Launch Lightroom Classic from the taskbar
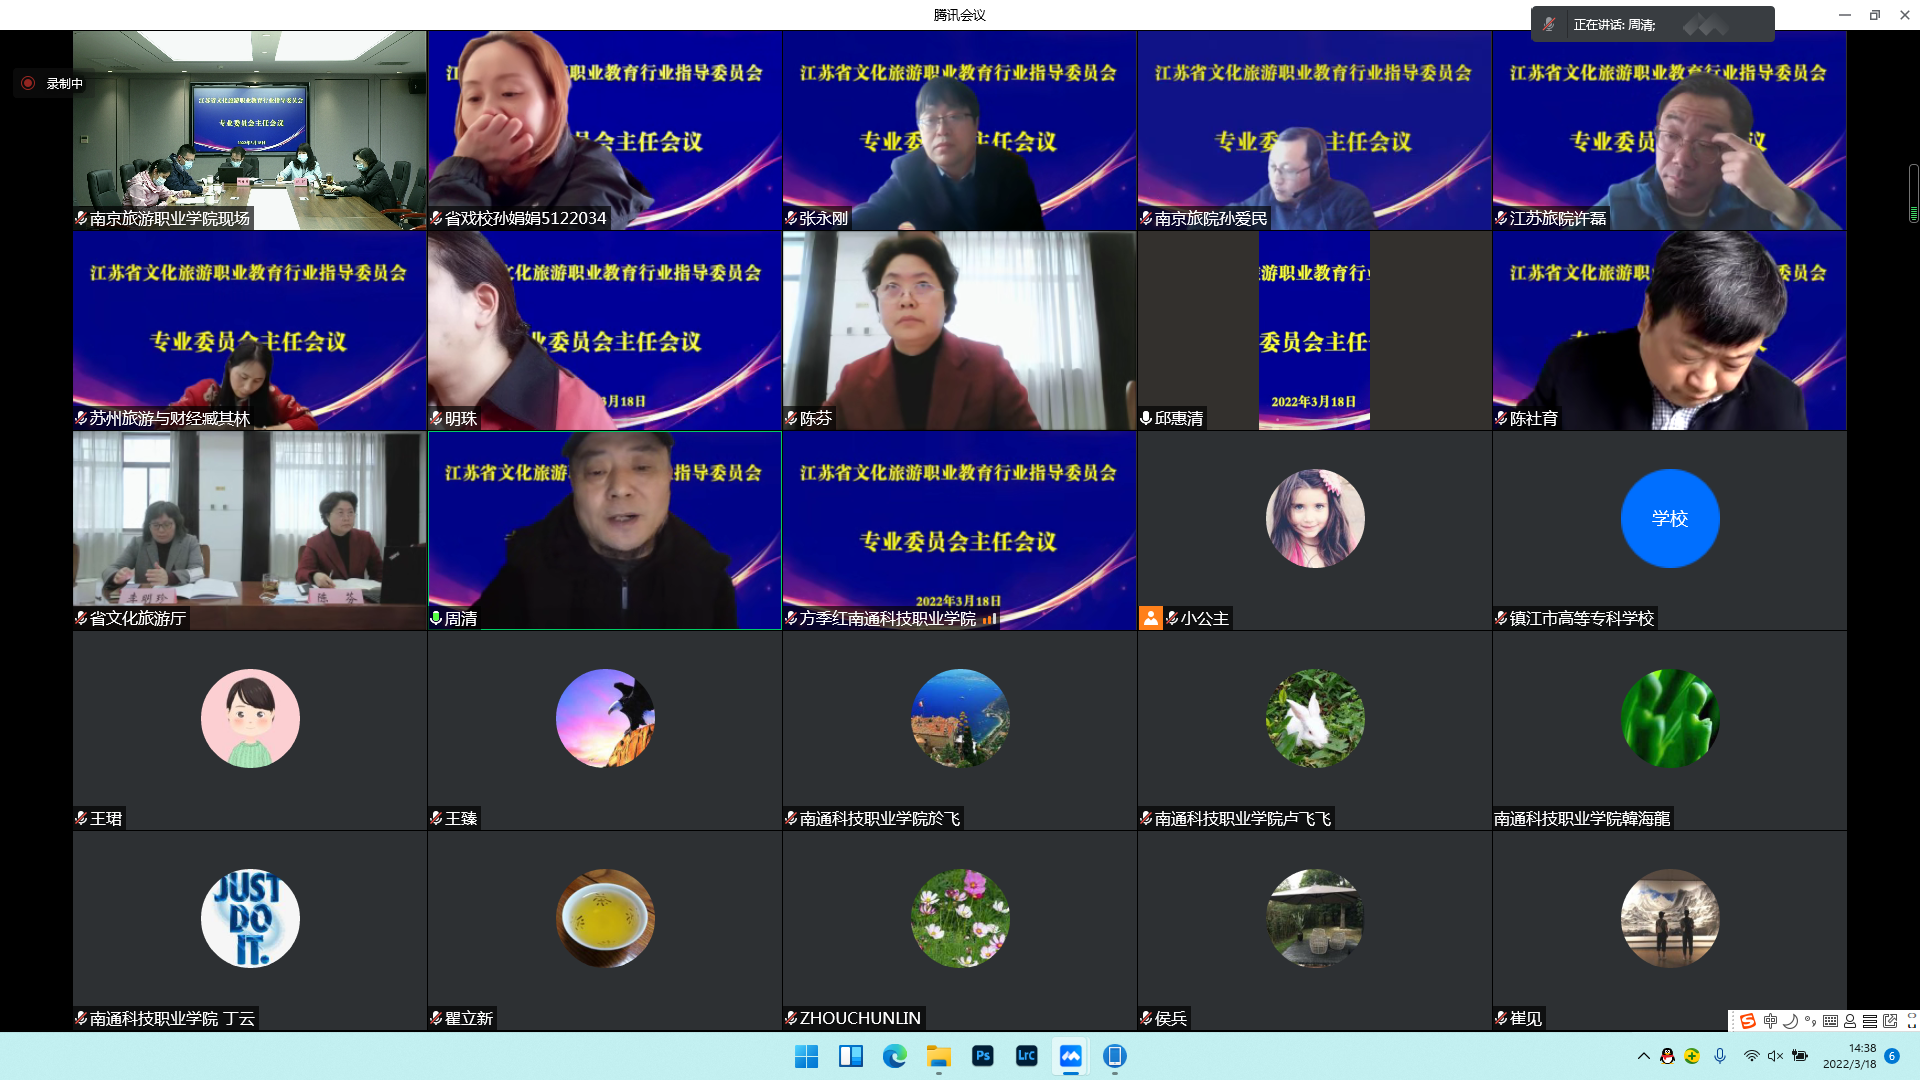Viewport: 1920px width, 1080px height. (x=1026, y=1056)
